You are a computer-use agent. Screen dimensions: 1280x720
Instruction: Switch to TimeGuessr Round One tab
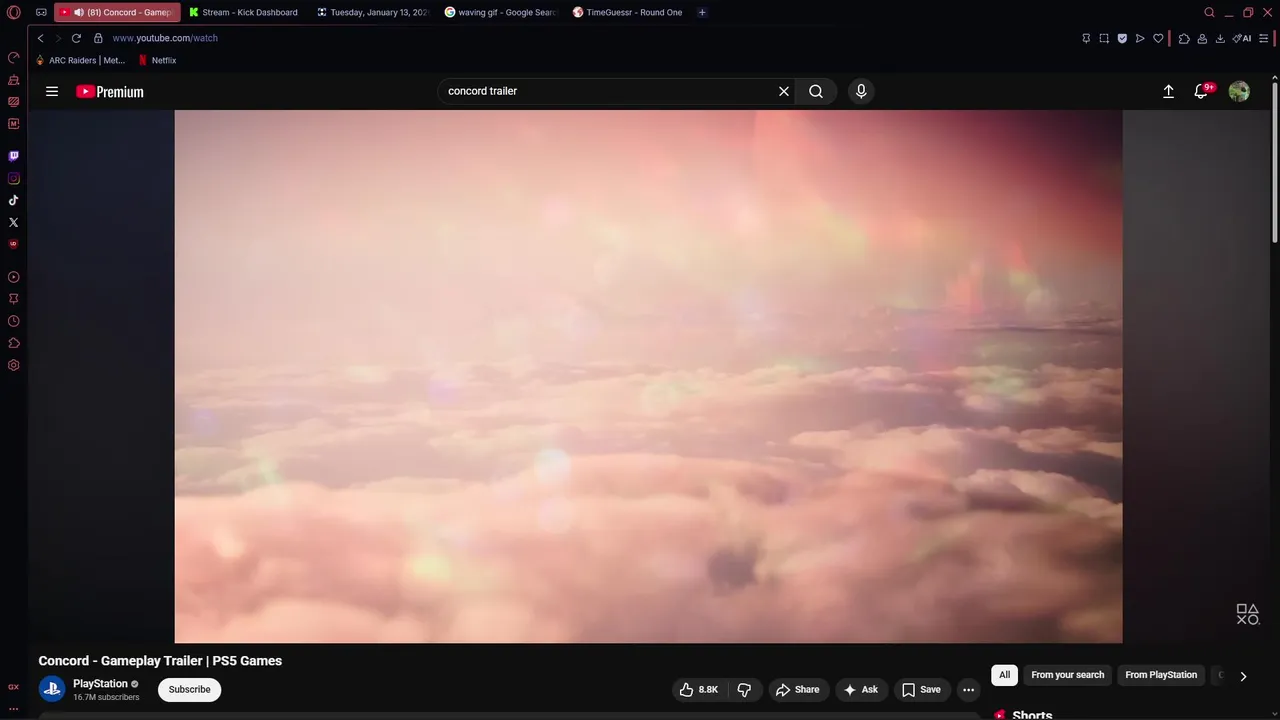pos(628,13)
